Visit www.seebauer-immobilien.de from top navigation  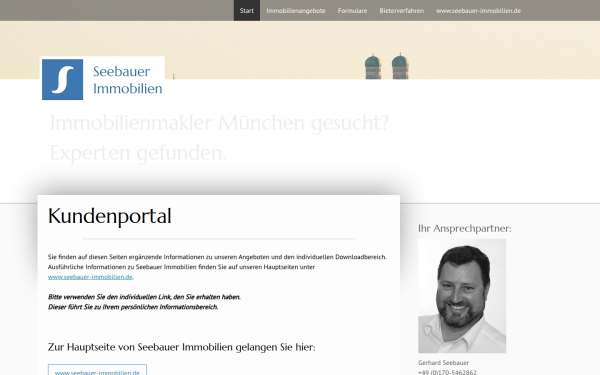(478, 11)
